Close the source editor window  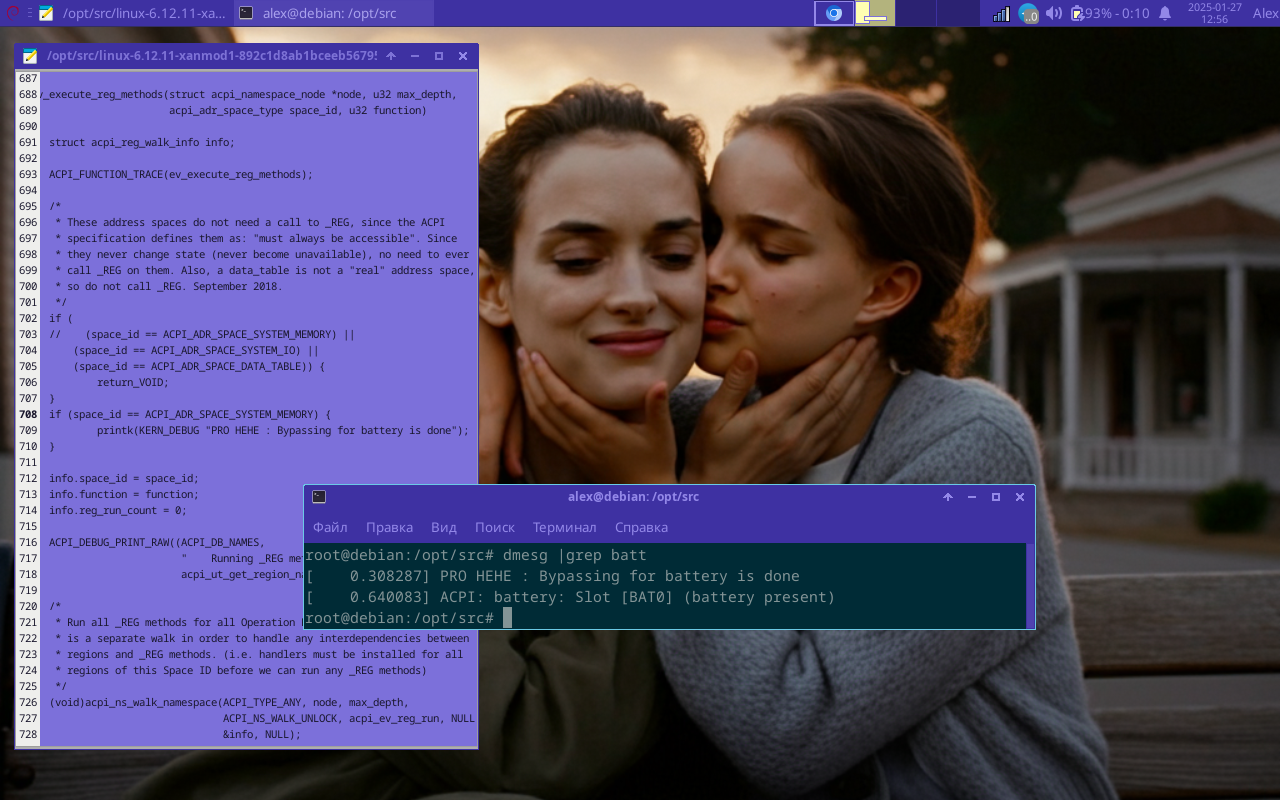463,56
